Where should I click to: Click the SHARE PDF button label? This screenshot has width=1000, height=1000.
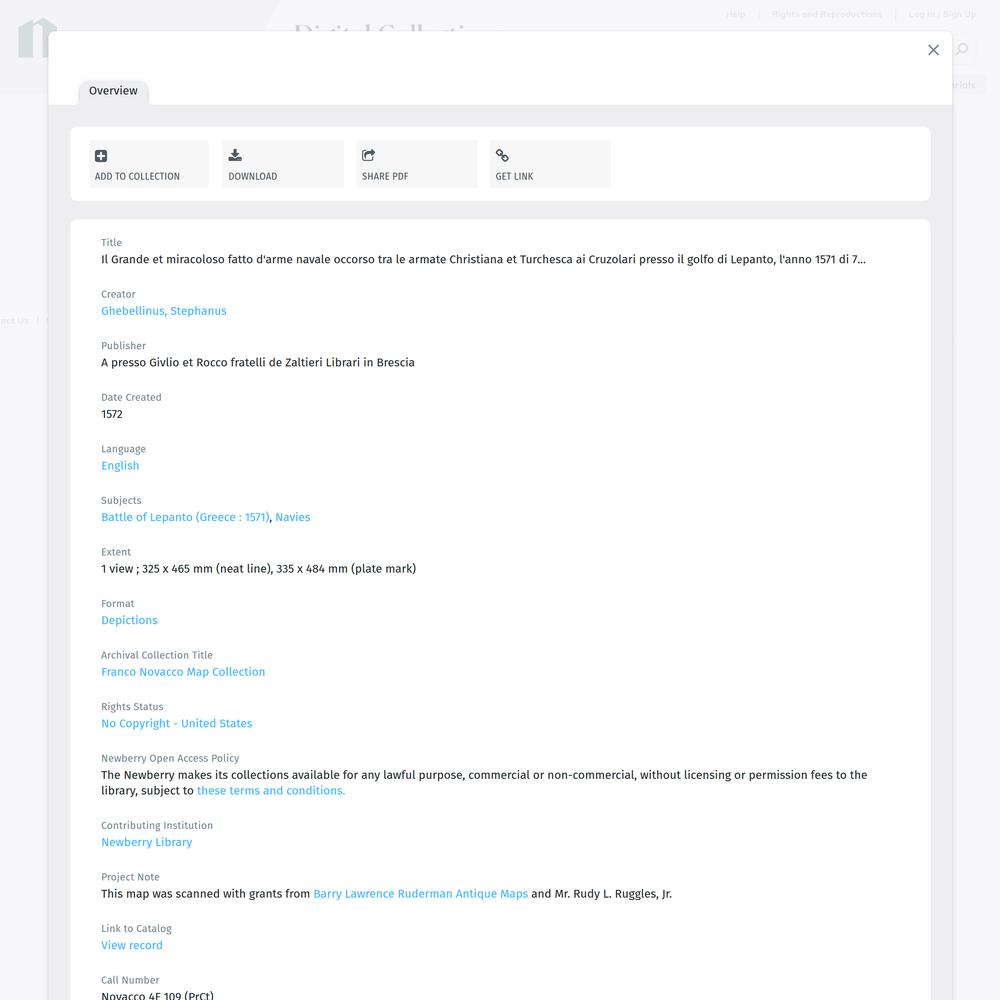(x=385, y=177)
